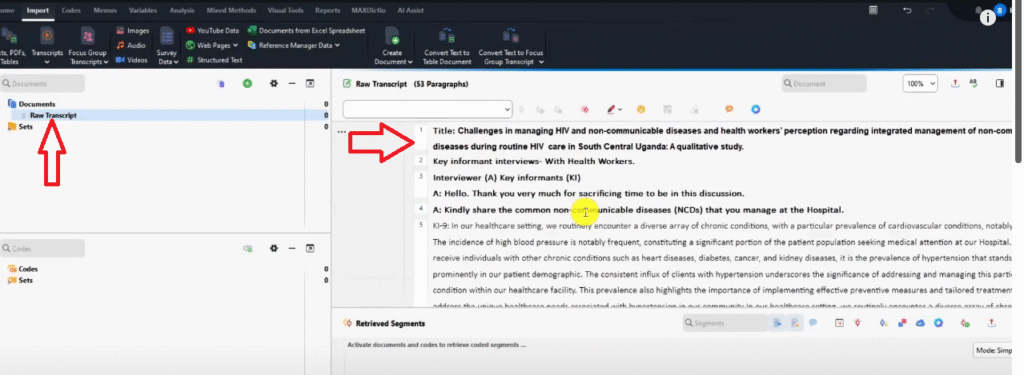Open Convert Text to Focus Group Transcript

pos(511,46)
